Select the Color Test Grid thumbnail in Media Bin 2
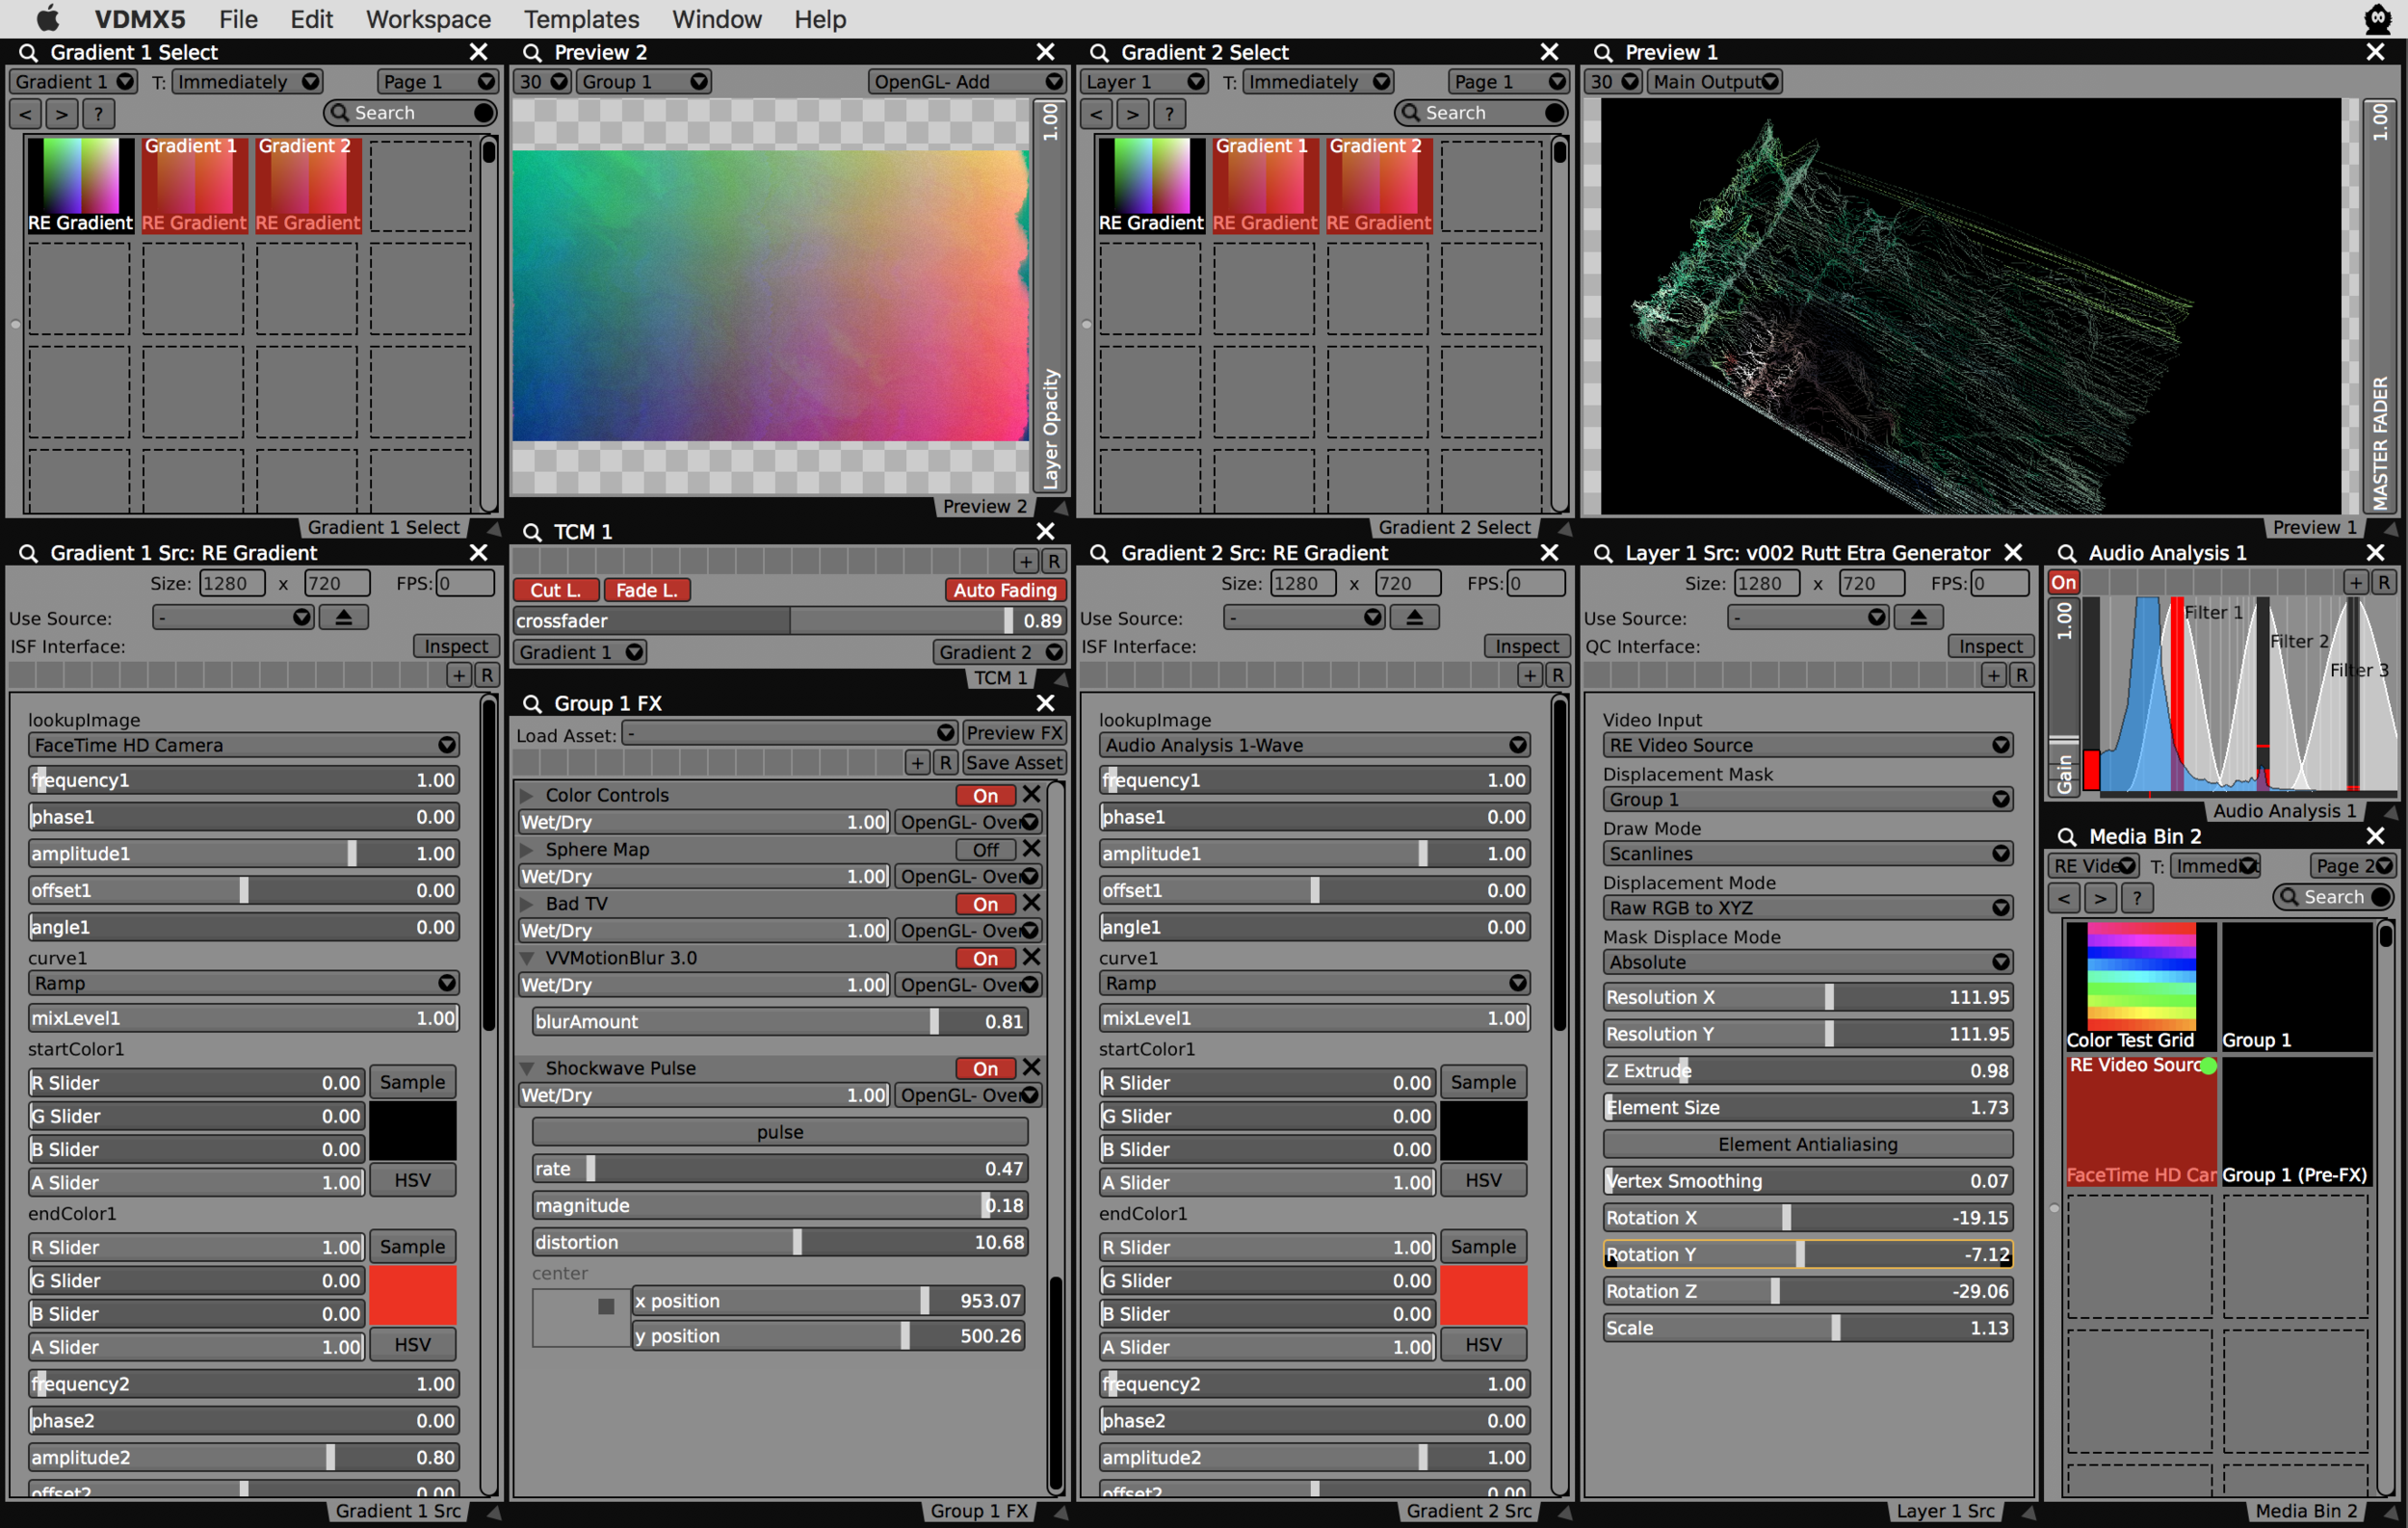The image size is (2408, 1528). coord(2141,985)
